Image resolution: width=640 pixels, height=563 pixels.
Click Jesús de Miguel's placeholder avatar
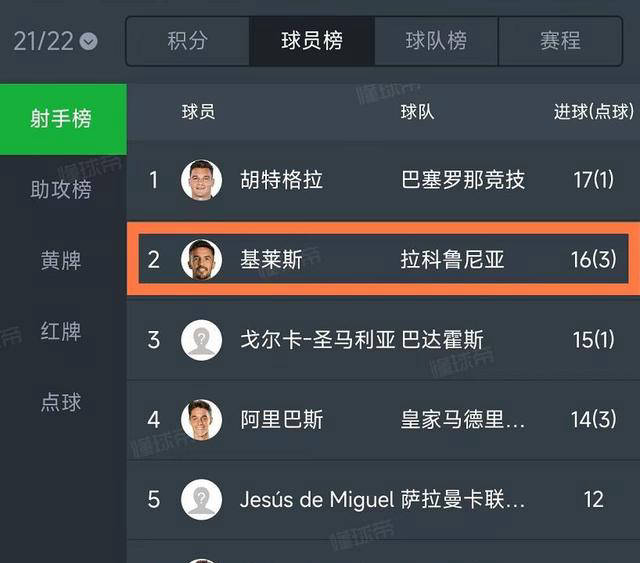click(x=201, y=498)
